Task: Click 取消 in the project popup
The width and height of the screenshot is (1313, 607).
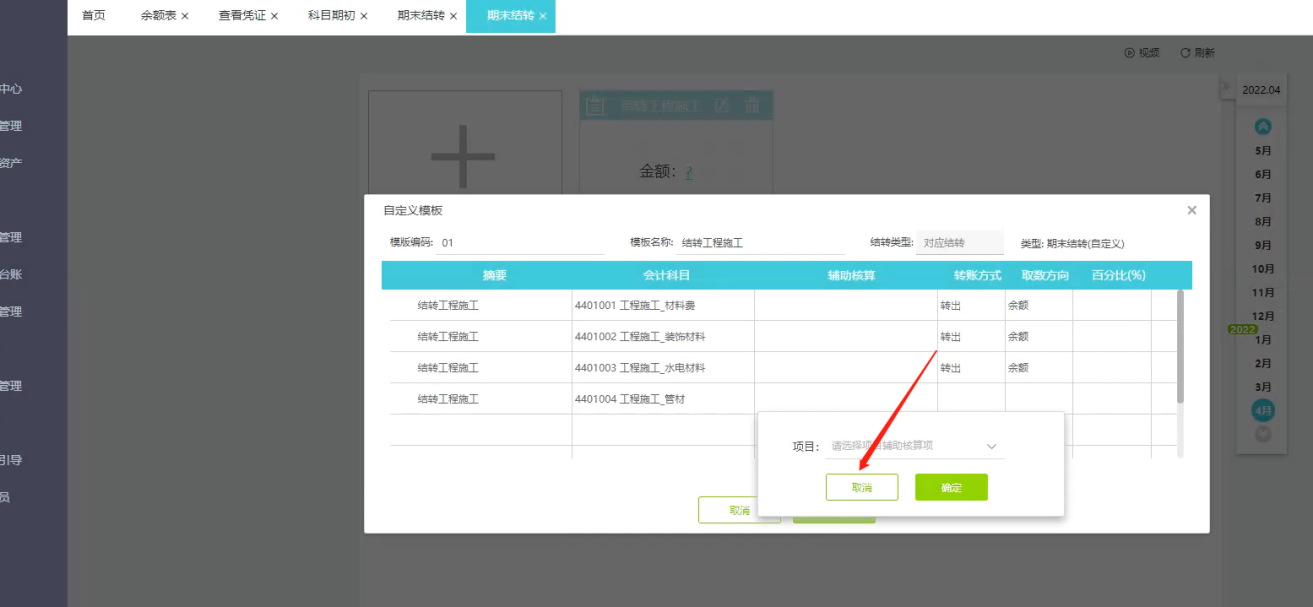Action: point(862,487)
